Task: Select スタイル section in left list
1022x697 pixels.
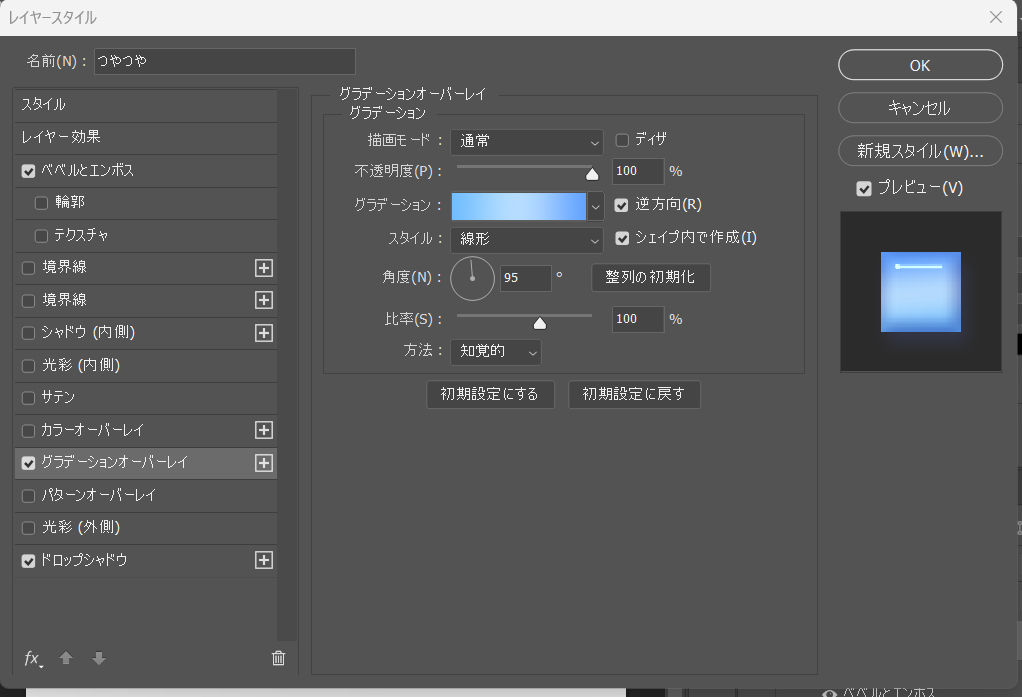Action: 146,105
